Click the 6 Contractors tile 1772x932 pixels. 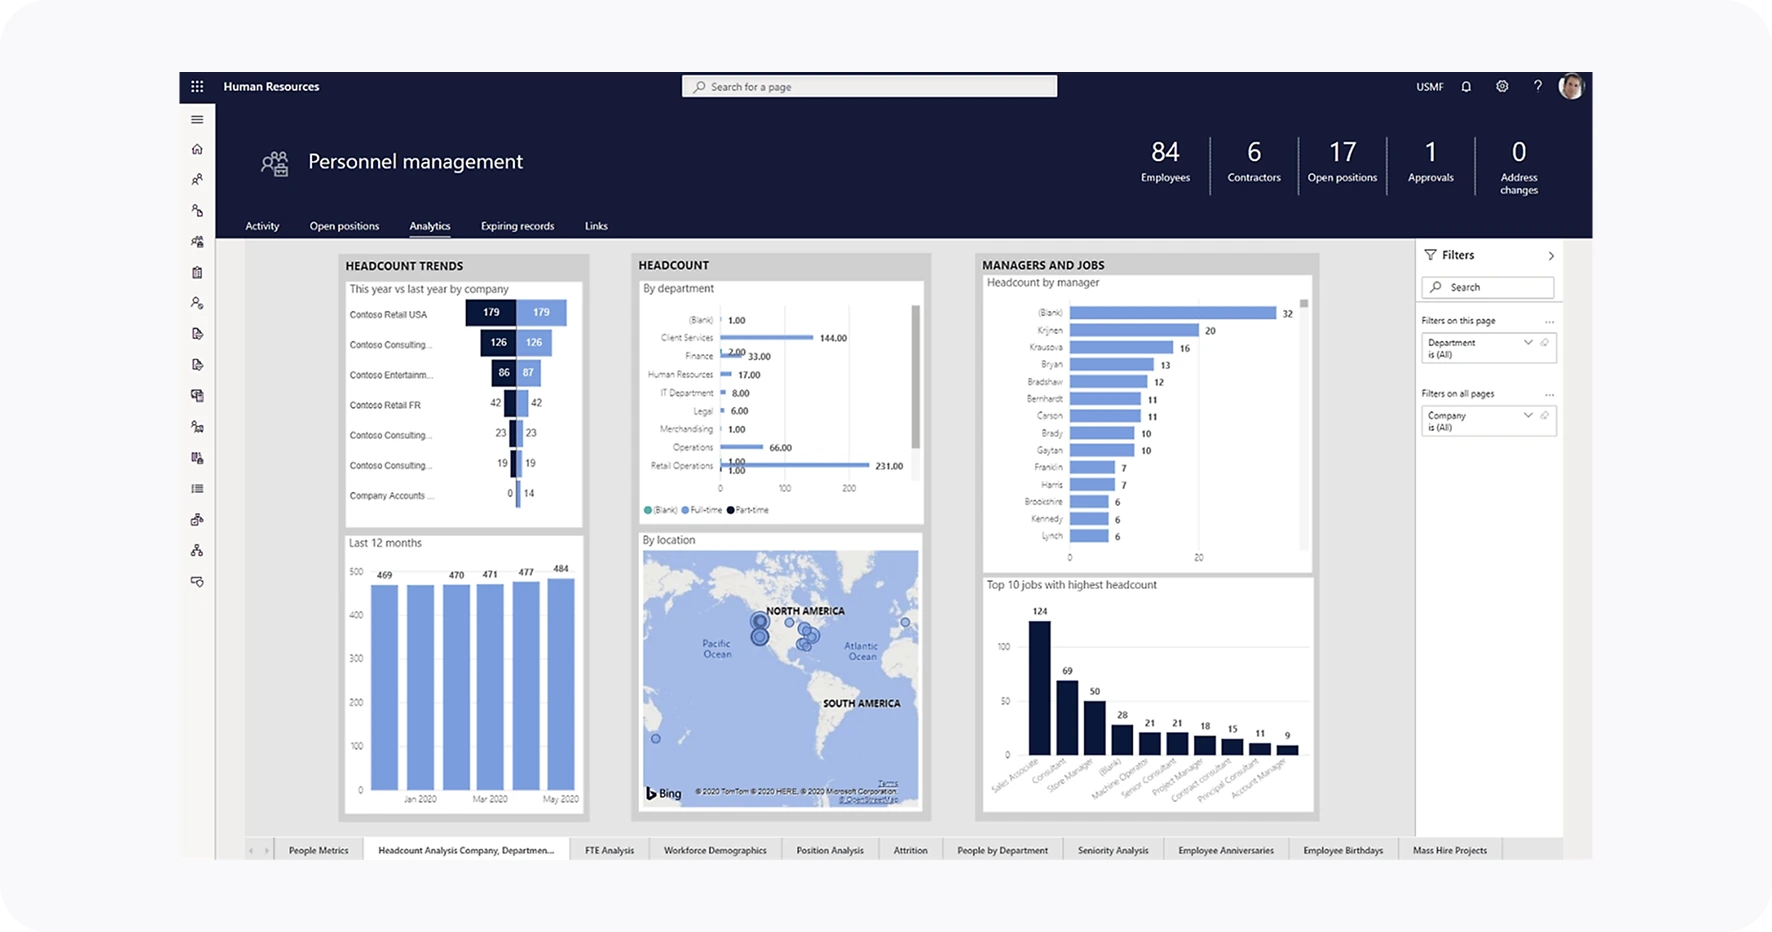click(1254, 163)
